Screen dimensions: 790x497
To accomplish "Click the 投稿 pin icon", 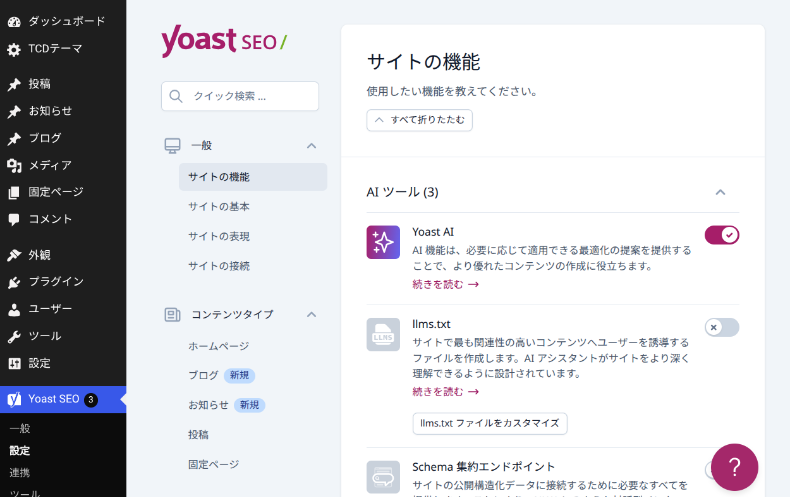I will coord(14,84).
